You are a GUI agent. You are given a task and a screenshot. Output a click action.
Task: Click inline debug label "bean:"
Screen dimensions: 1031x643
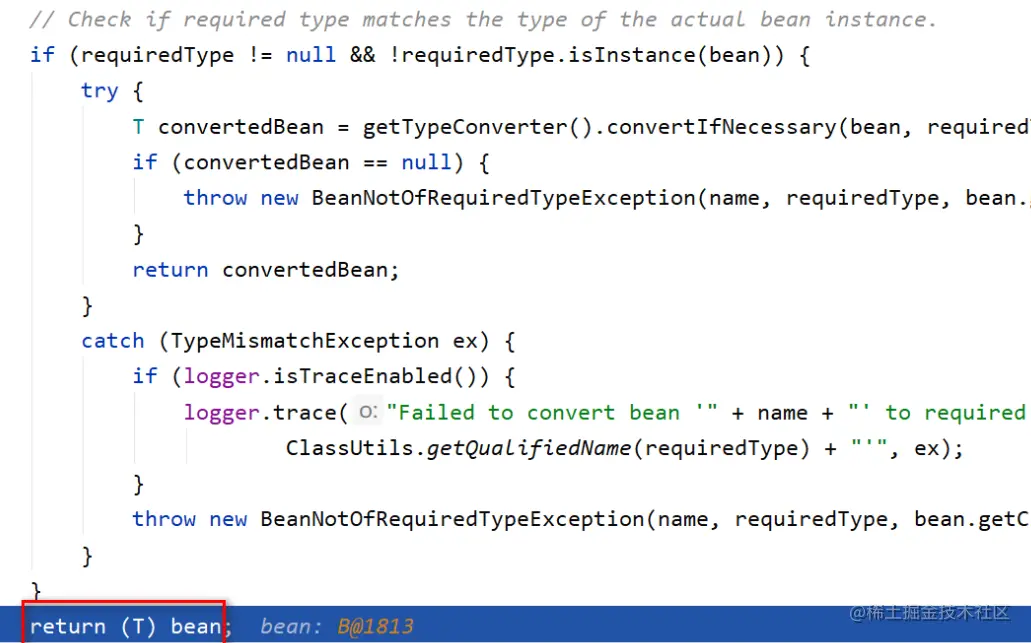pyautogui.click(x=291, y=626)
